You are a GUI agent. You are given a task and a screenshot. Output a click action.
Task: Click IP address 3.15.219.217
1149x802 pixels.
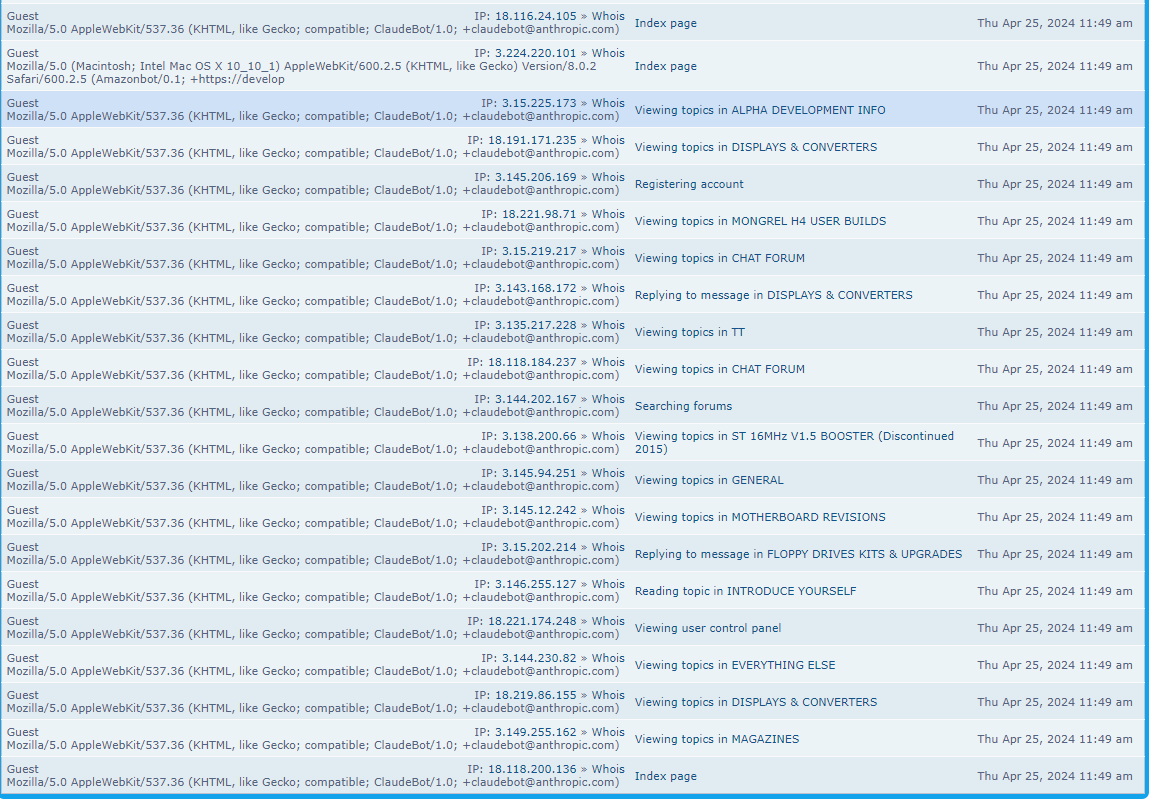539,251
